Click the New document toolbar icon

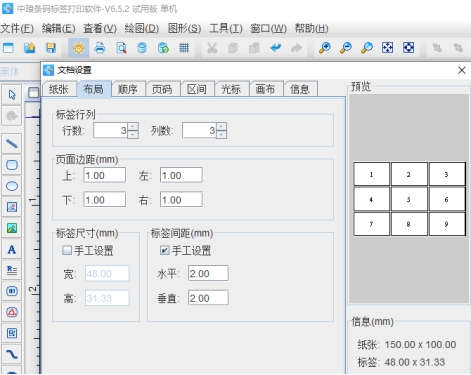tap(8, 48)
